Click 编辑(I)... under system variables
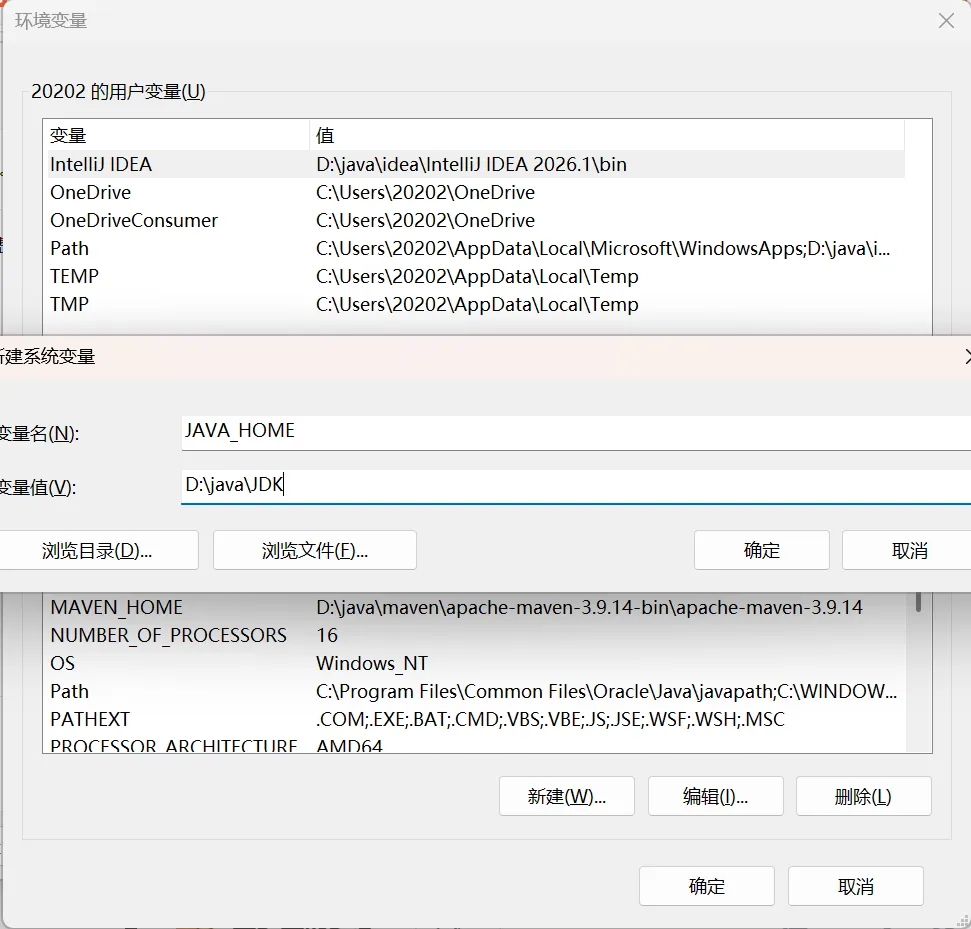This screenshot has height=929, width=971. [x=715, y=796]
